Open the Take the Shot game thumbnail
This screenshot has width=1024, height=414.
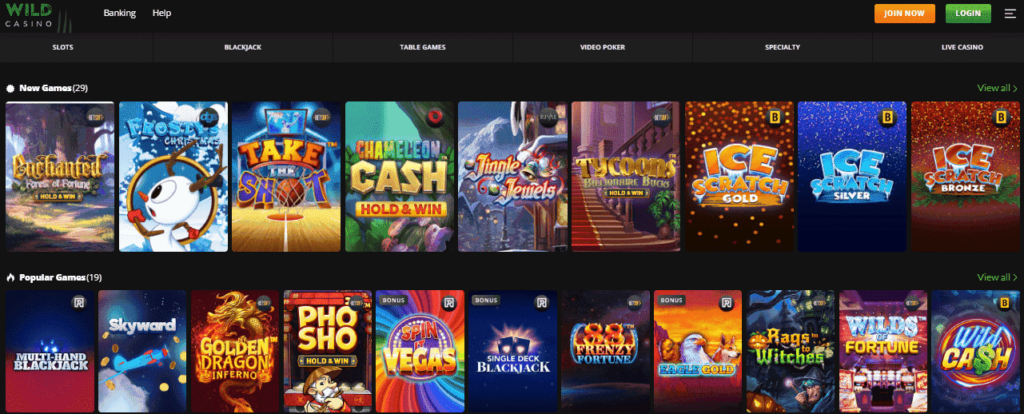[286, 176]
